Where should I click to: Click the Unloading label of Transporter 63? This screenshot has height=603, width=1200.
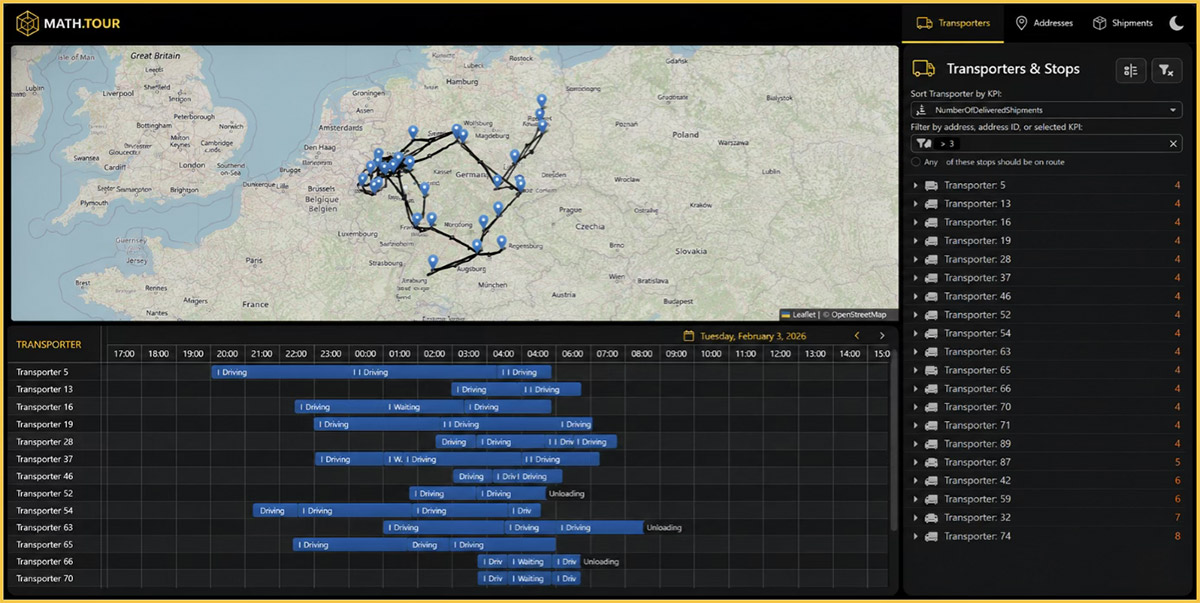click(x=664, y=528)
